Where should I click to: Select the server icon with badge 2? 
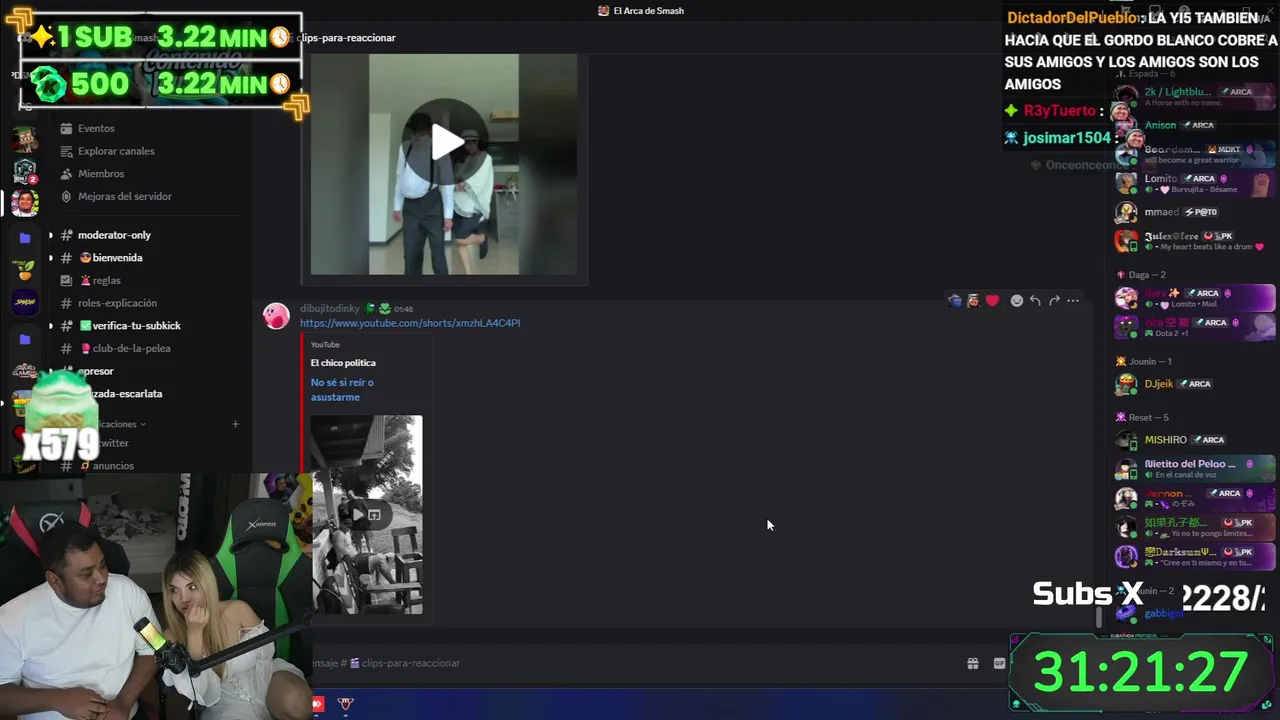click(x=25, y=171)
